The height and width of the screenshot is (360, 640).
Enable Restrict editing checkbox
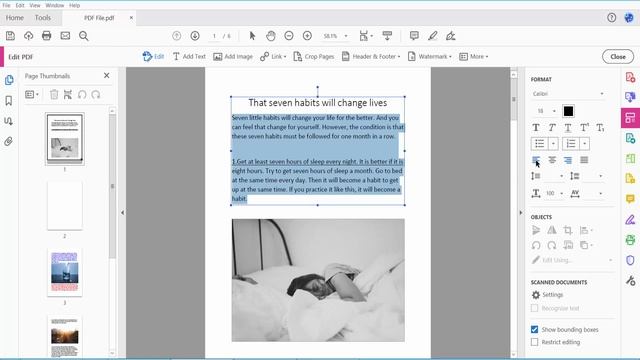coord(534,342)
